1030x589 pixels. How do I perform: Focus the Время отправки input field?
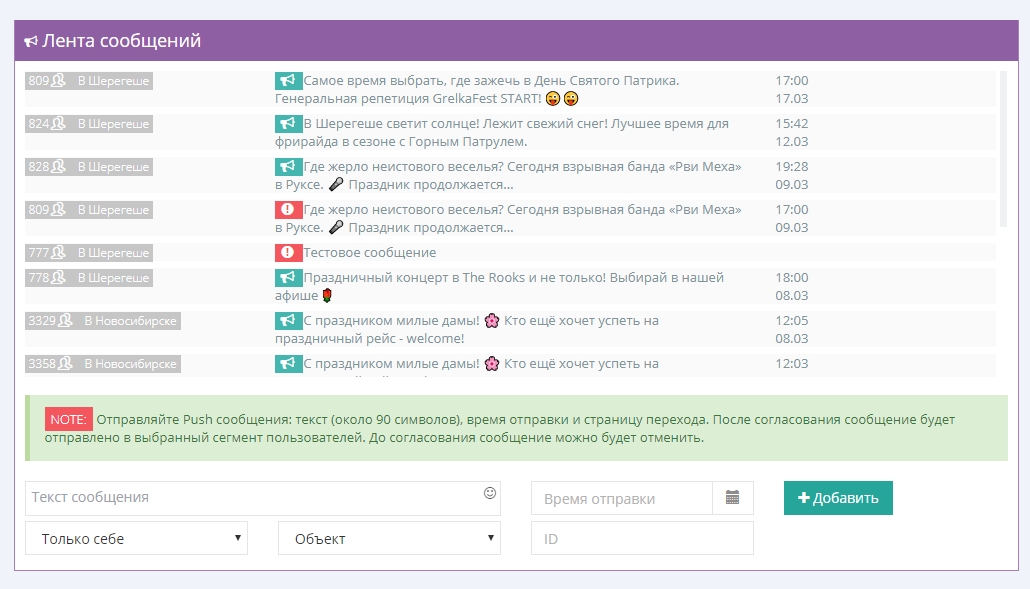(621, 498)
